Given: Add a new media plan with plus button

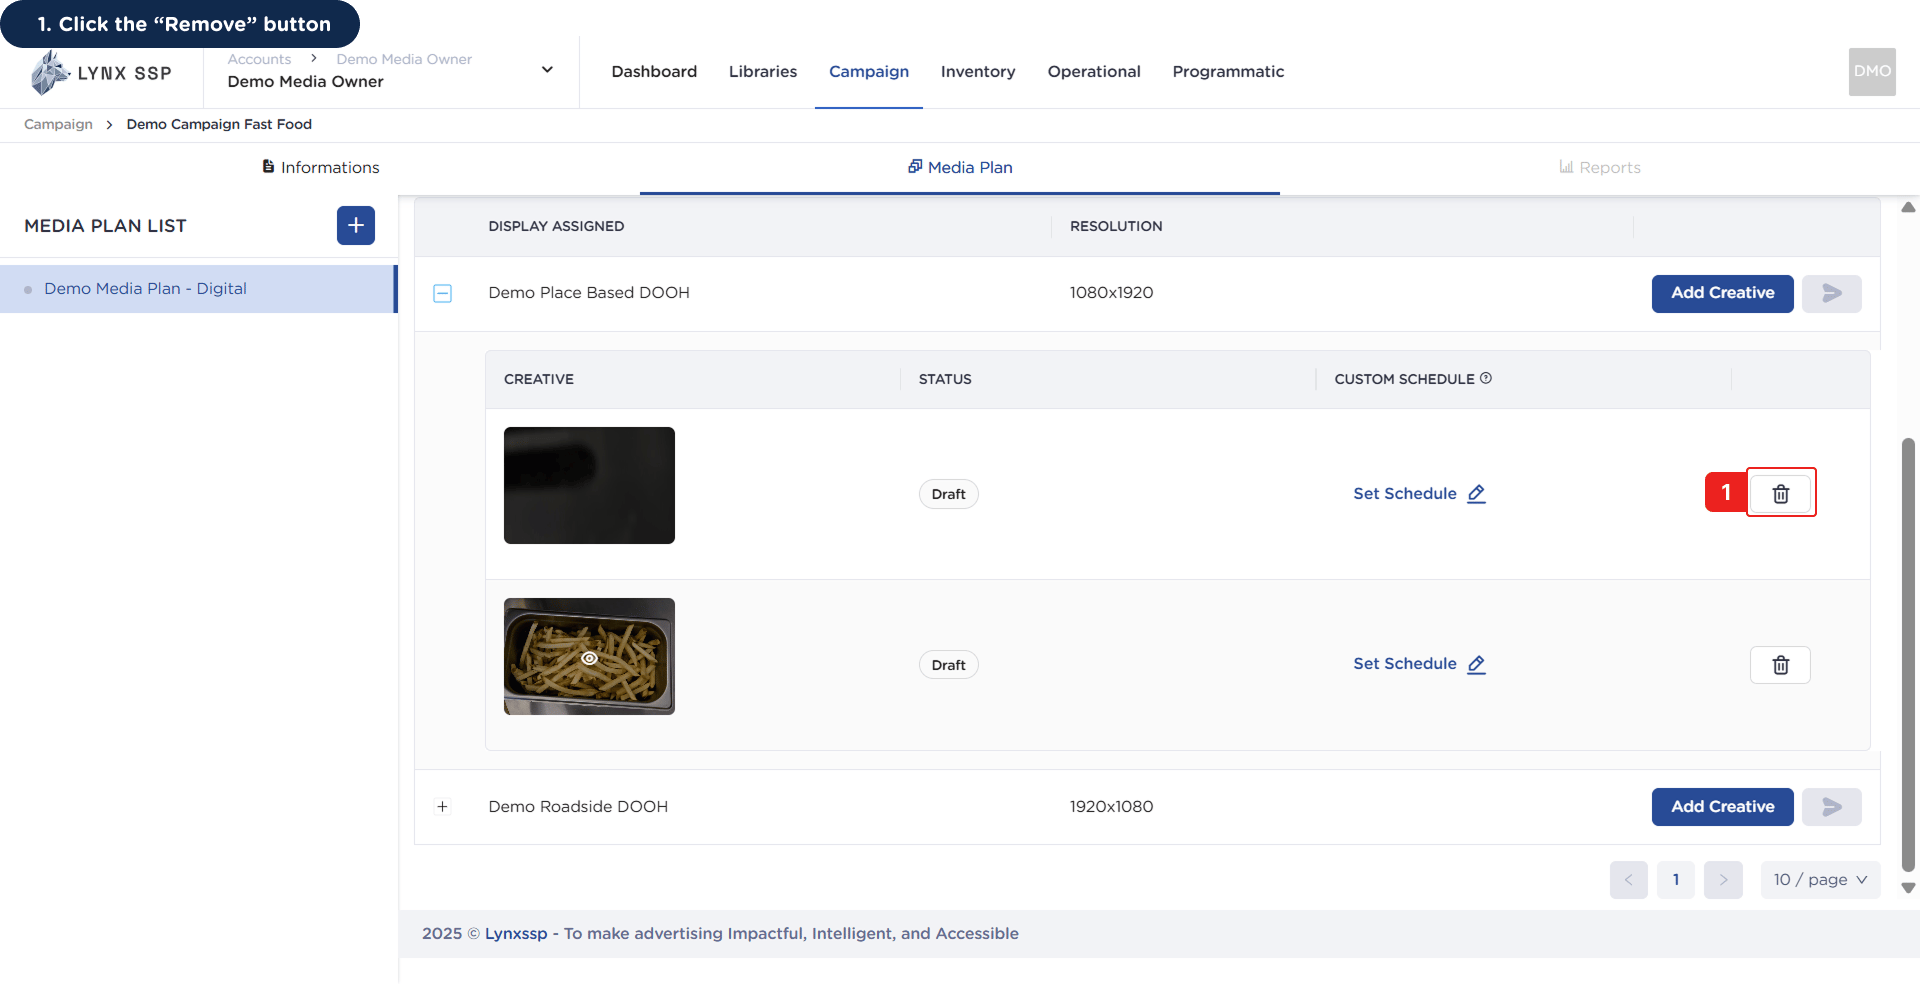Looking at the screenshot, I should click(x=356, y=226).
